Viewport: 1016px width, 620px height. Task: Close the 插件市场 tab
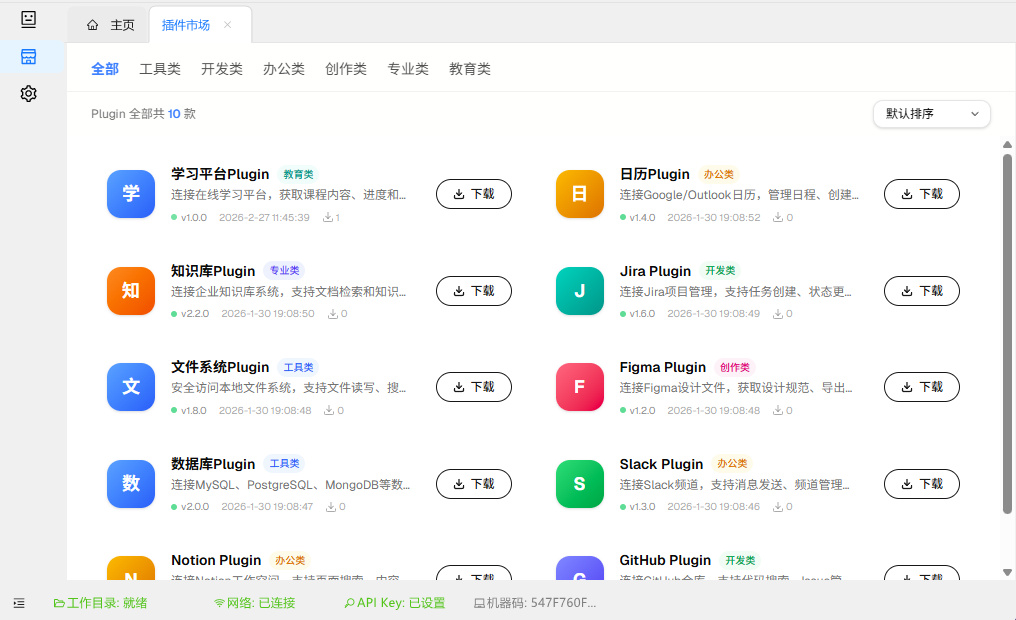pyautogui.click(x=228, y=25)
